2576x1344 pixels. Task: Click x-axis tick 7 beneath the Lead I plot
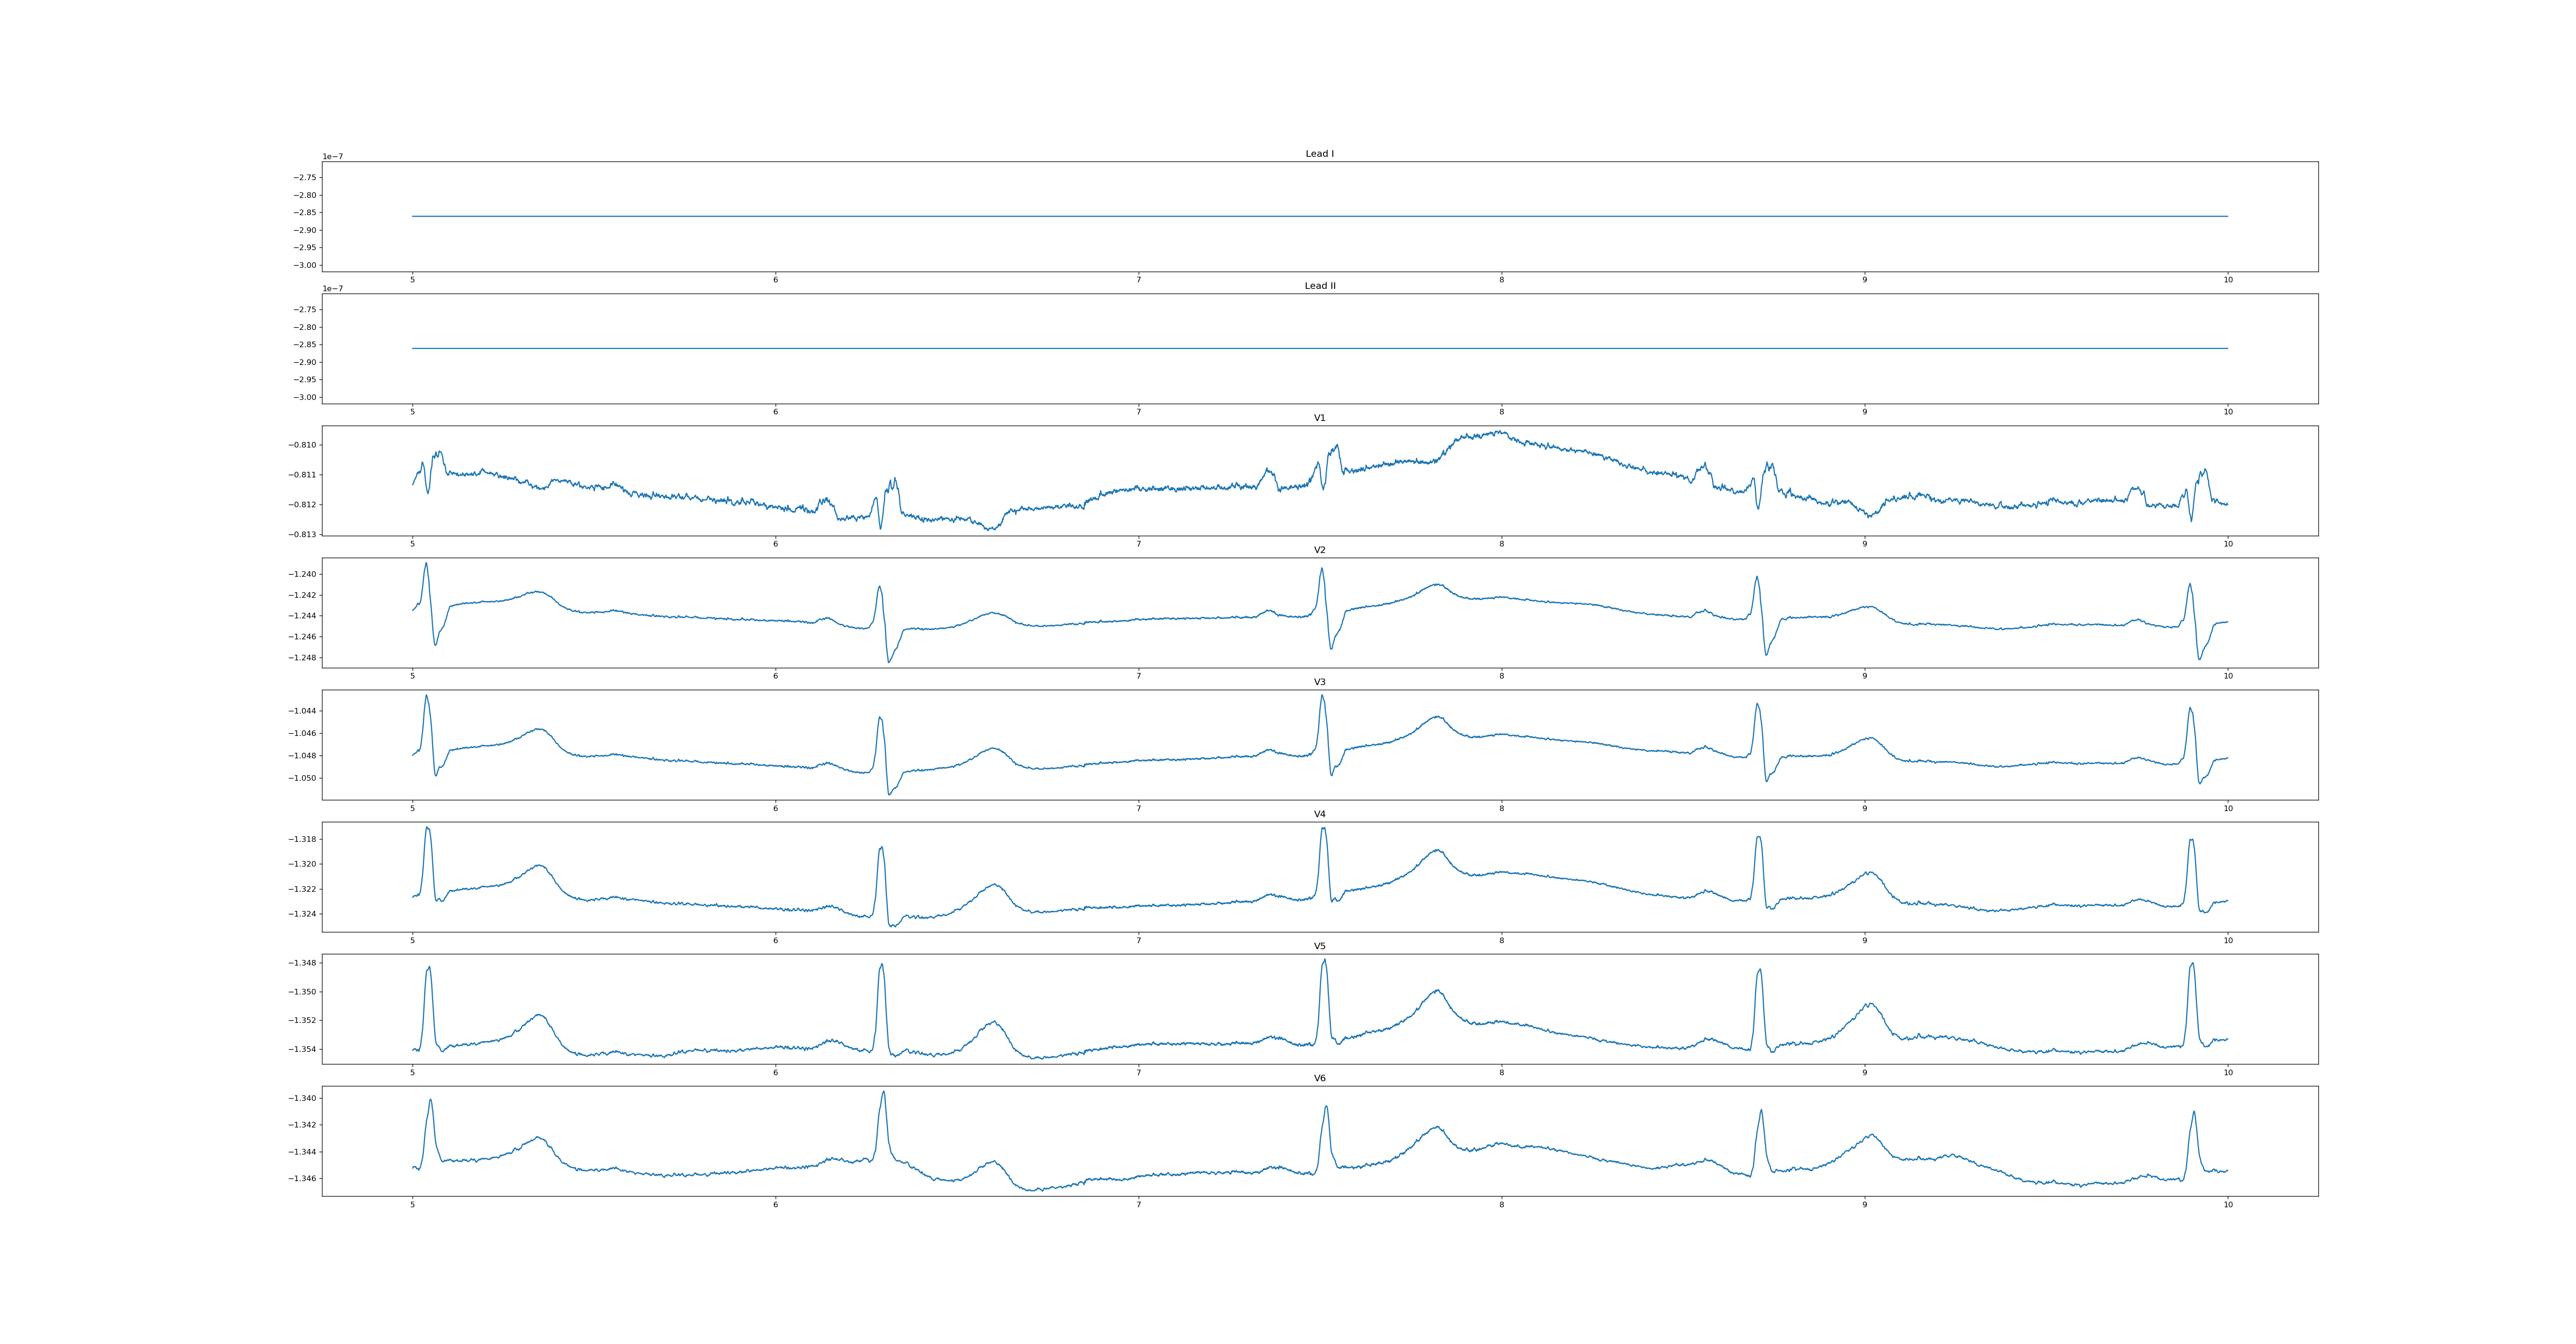click(x=1138, y=280)
